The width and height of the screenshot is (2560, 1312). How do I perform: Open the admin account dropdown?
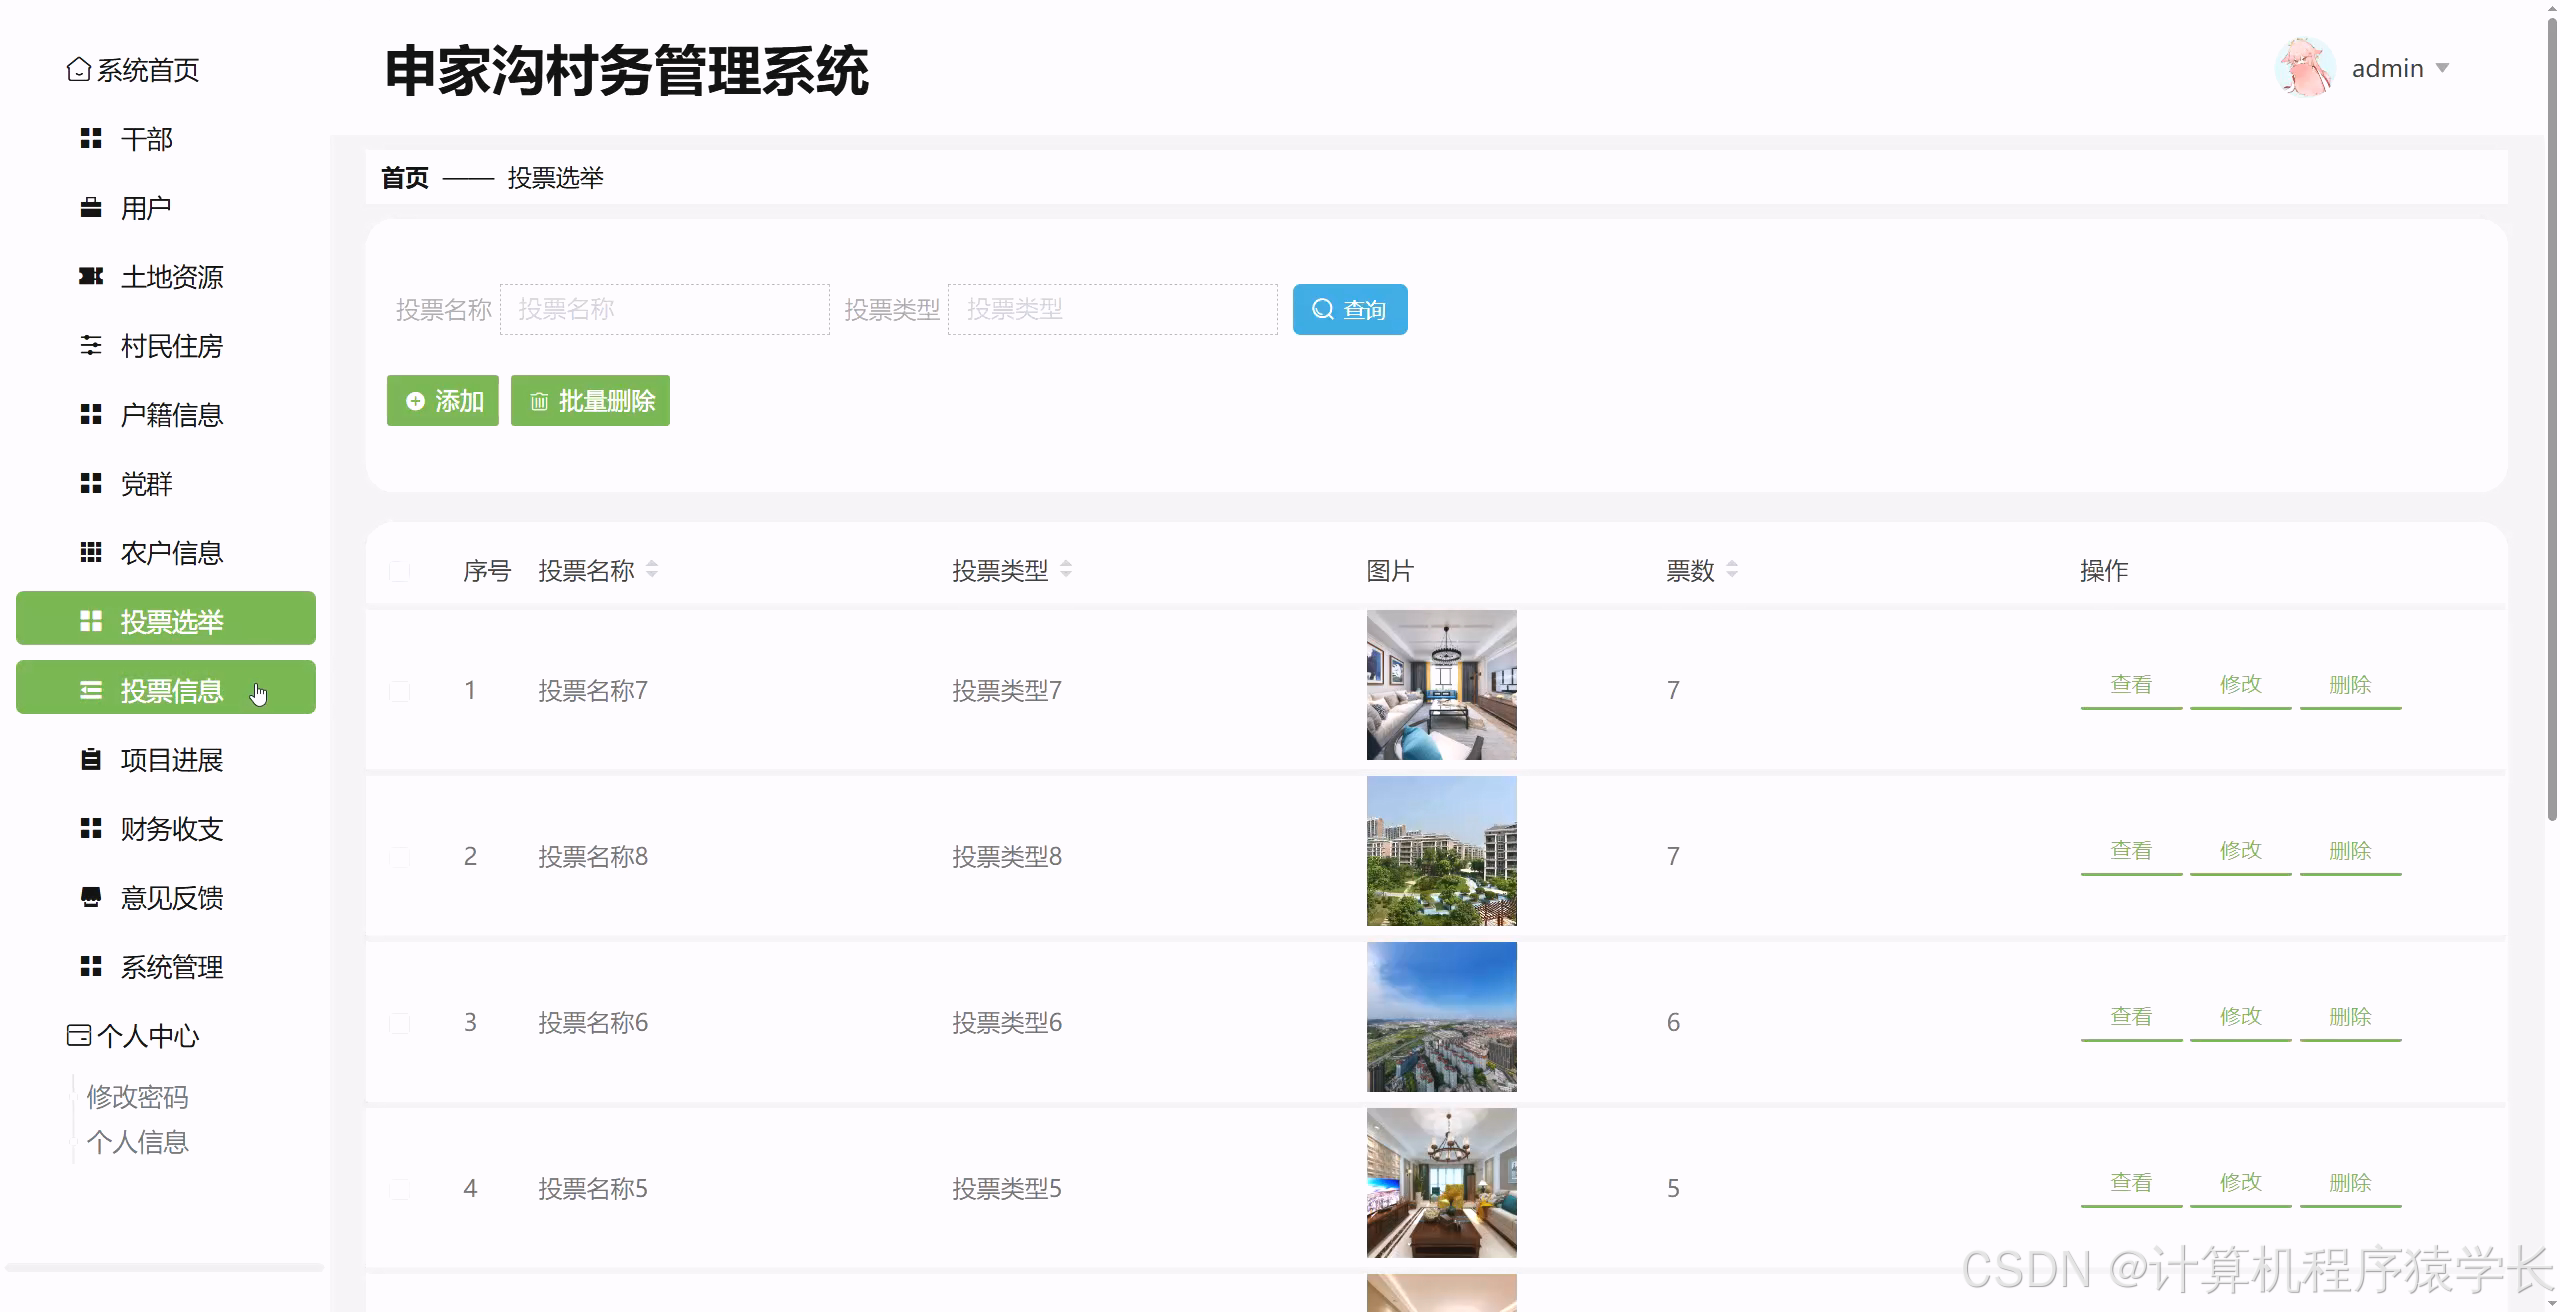[2398, 67]
